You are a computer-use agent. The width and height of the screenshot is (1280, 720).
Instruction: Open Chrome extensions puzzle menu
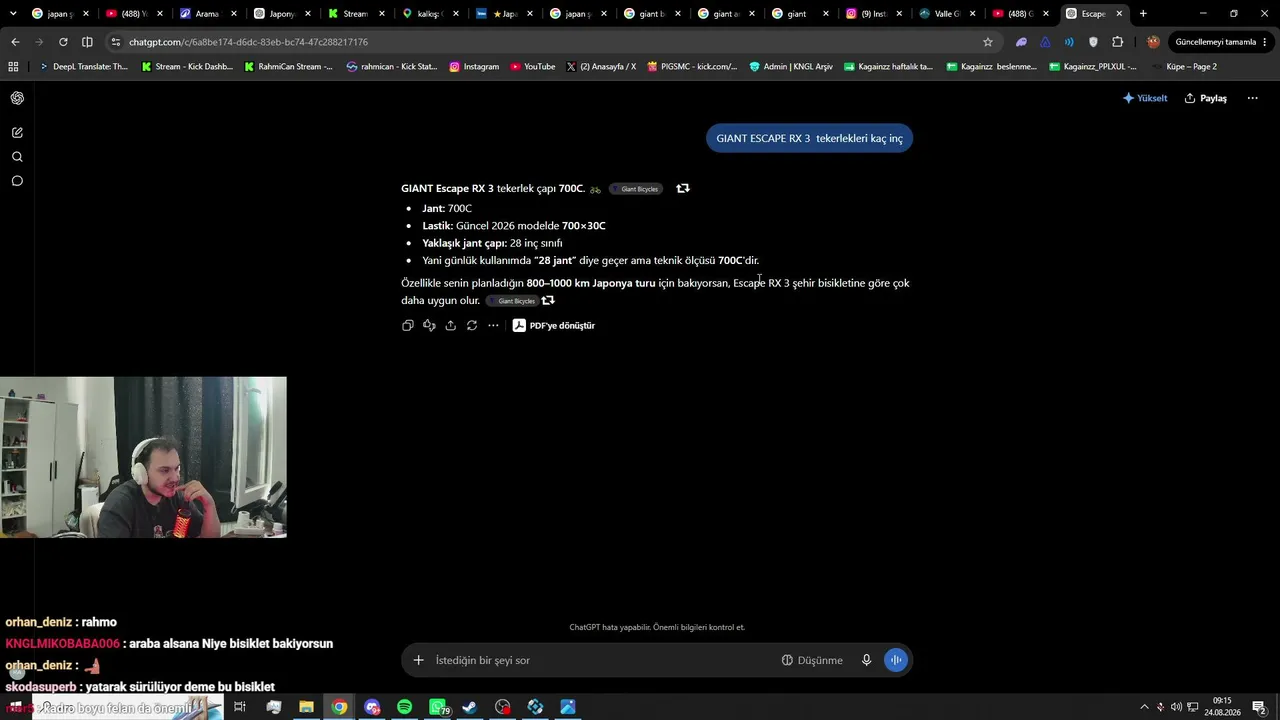tap(1118, 42)
